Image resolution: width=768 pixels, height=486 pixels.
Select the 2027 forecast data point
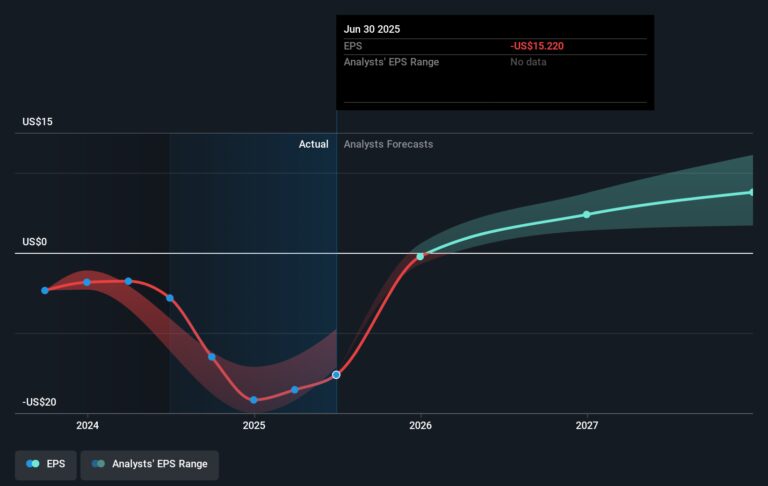[x=587, y=214]
